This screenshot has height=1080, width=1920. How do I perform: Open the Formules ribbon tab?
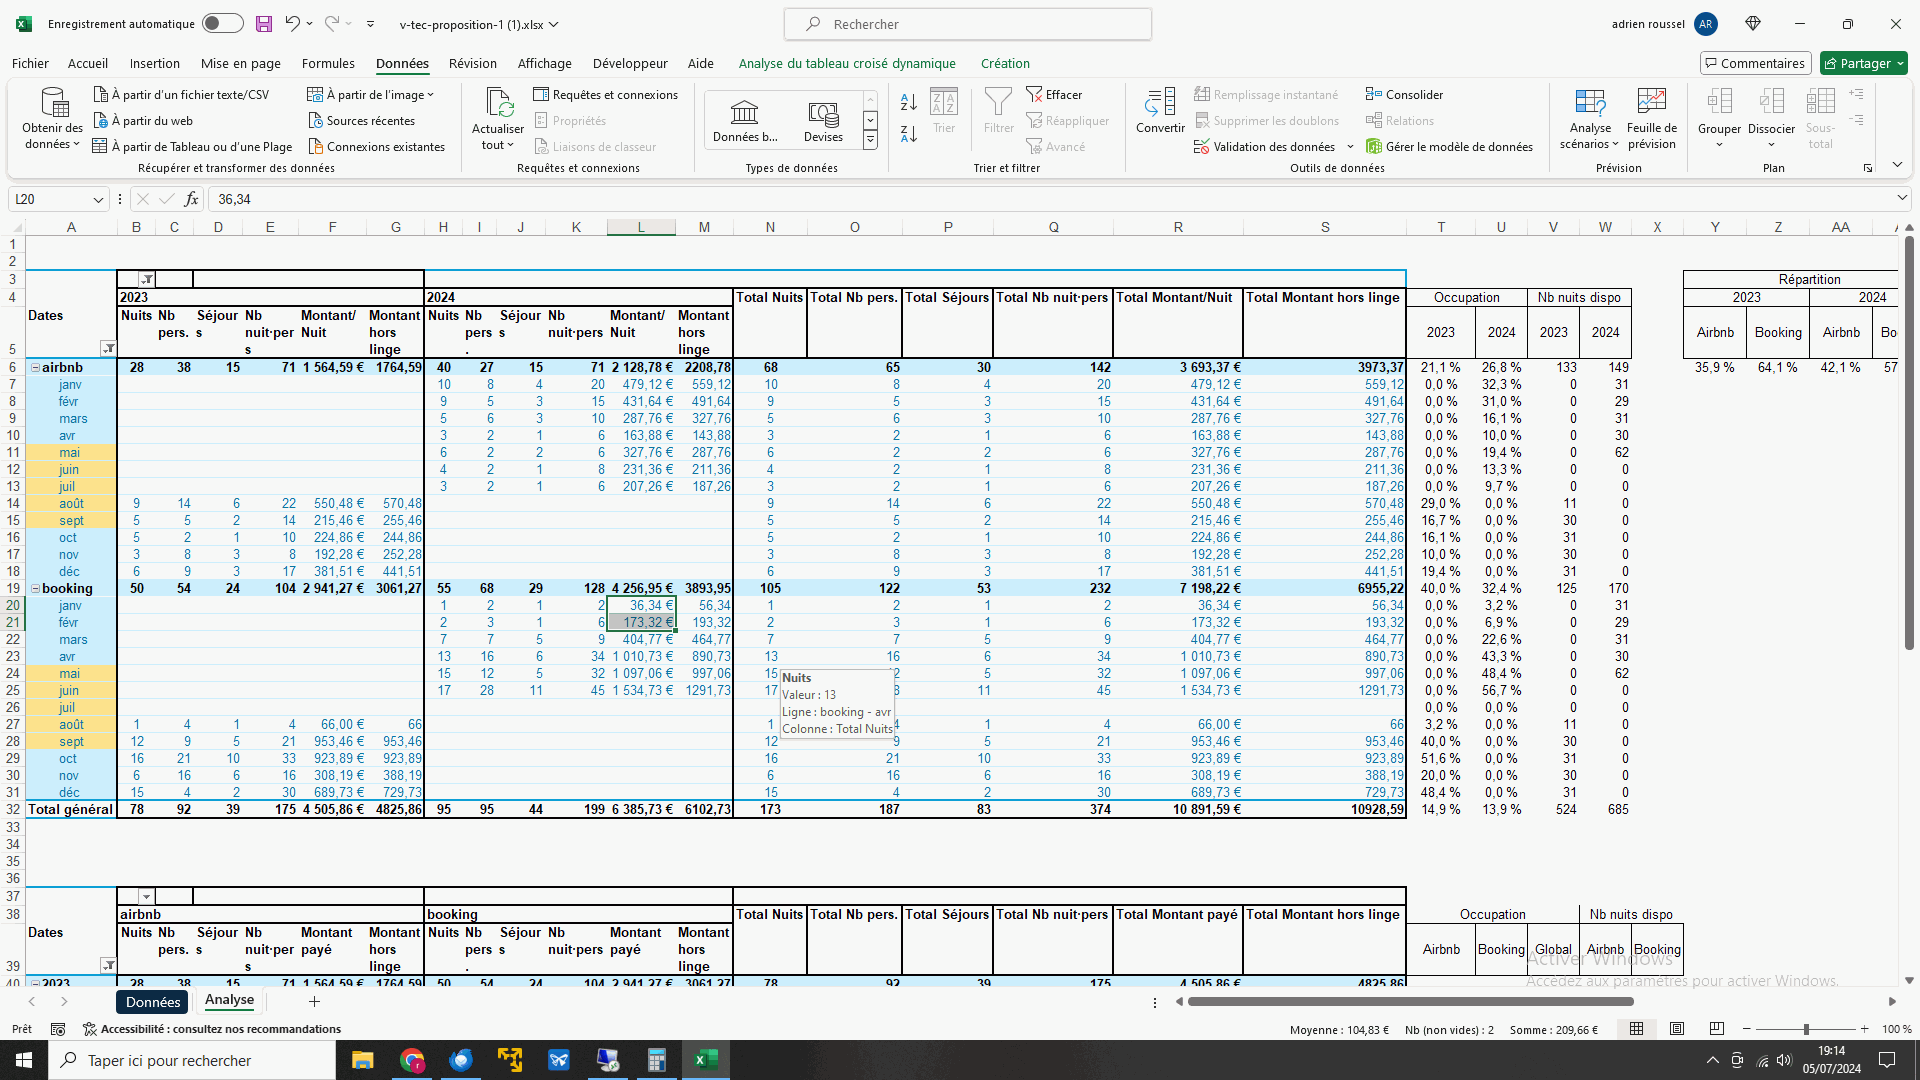click(x=328, y=63)
